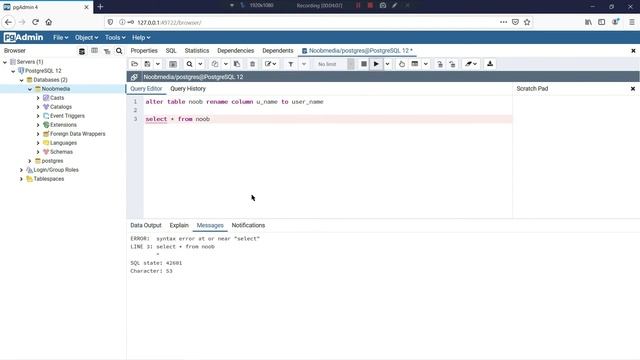The image size is (640, 360).
Task: Open the Data Output tab
Action: [x=146, y=225]
